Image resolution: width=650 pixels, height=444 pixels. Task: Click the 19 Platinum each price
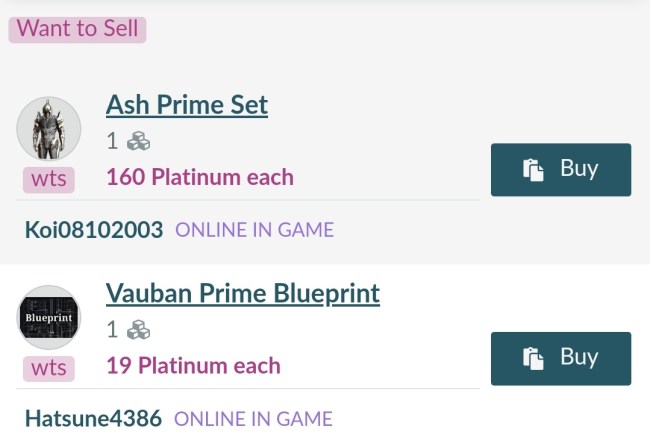(x=193, y=365)
